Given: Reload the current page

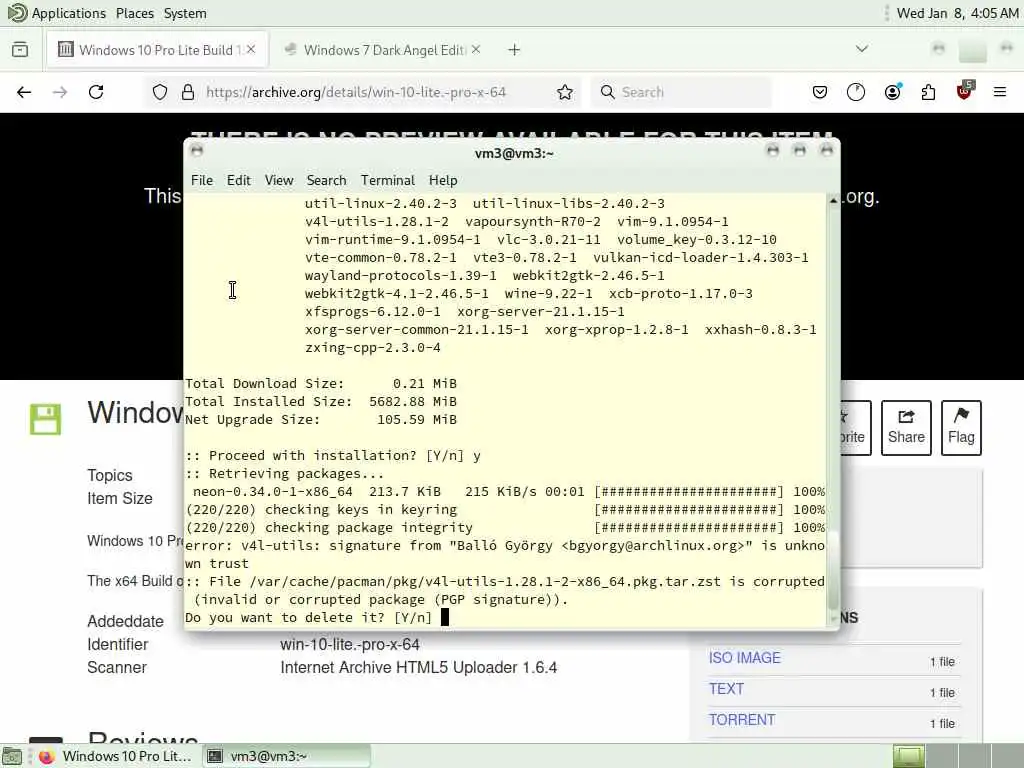Looking at the screenshot, I should pos(96,92).
